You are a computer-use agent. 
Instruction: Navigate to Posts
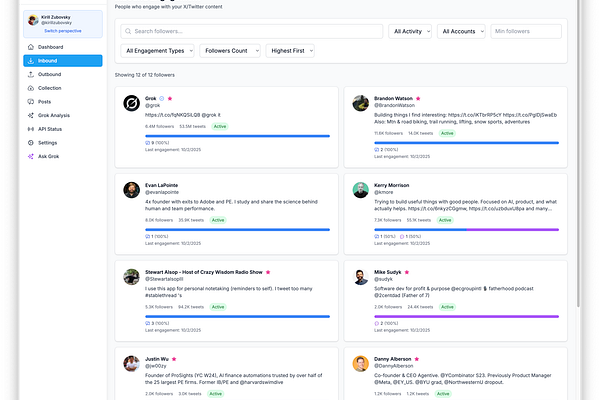click(63, 102)
